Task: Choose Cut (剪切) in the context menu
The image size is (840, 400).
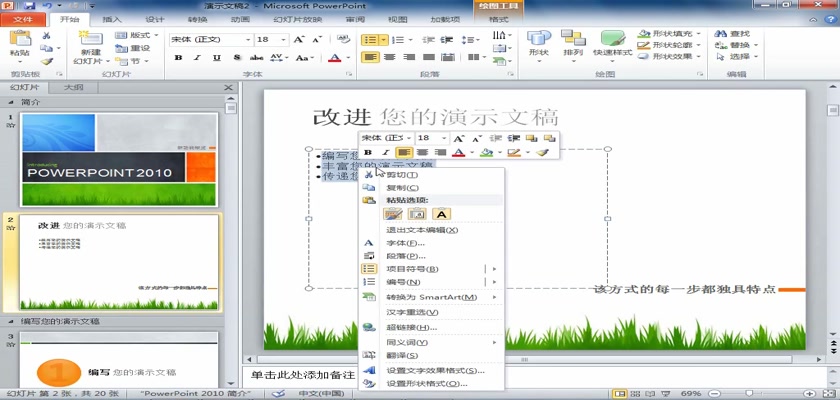Action: [431, 175]
